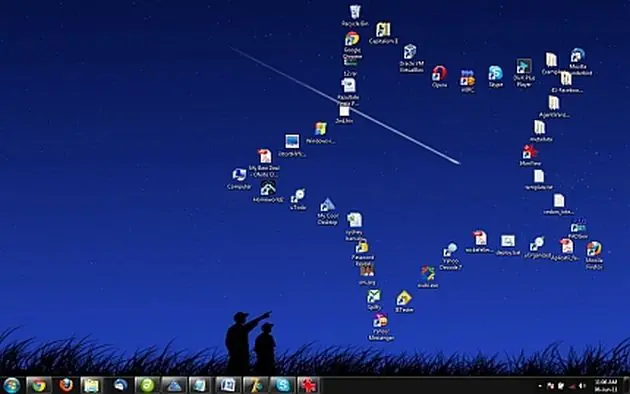630x394 pixels.
Task: Open the DivX Plus Player desktop shortcut
Action: [x=524, y=66]
